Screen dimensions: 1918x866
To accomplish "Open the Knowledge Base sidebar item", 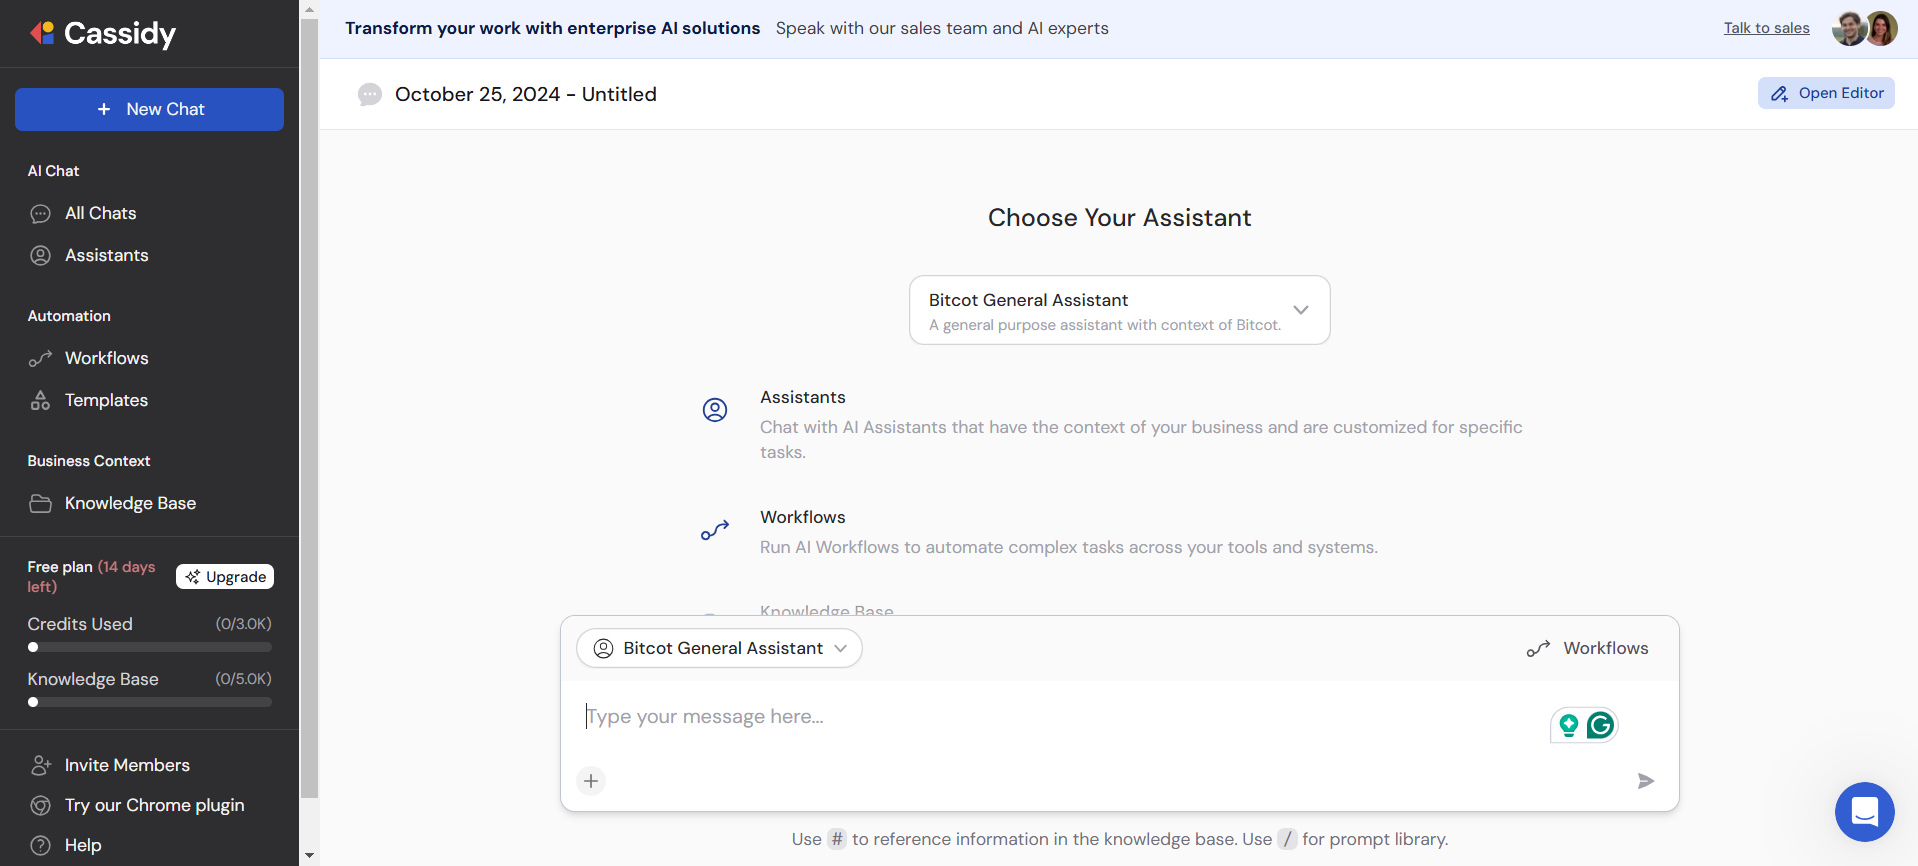I will (x=130, y=503).
